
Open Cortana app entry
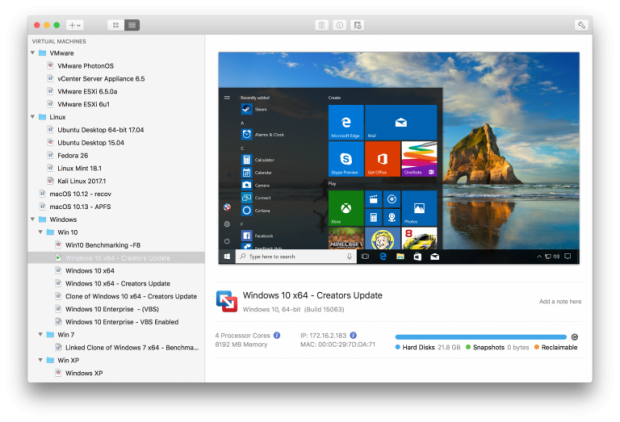point(256,210)
